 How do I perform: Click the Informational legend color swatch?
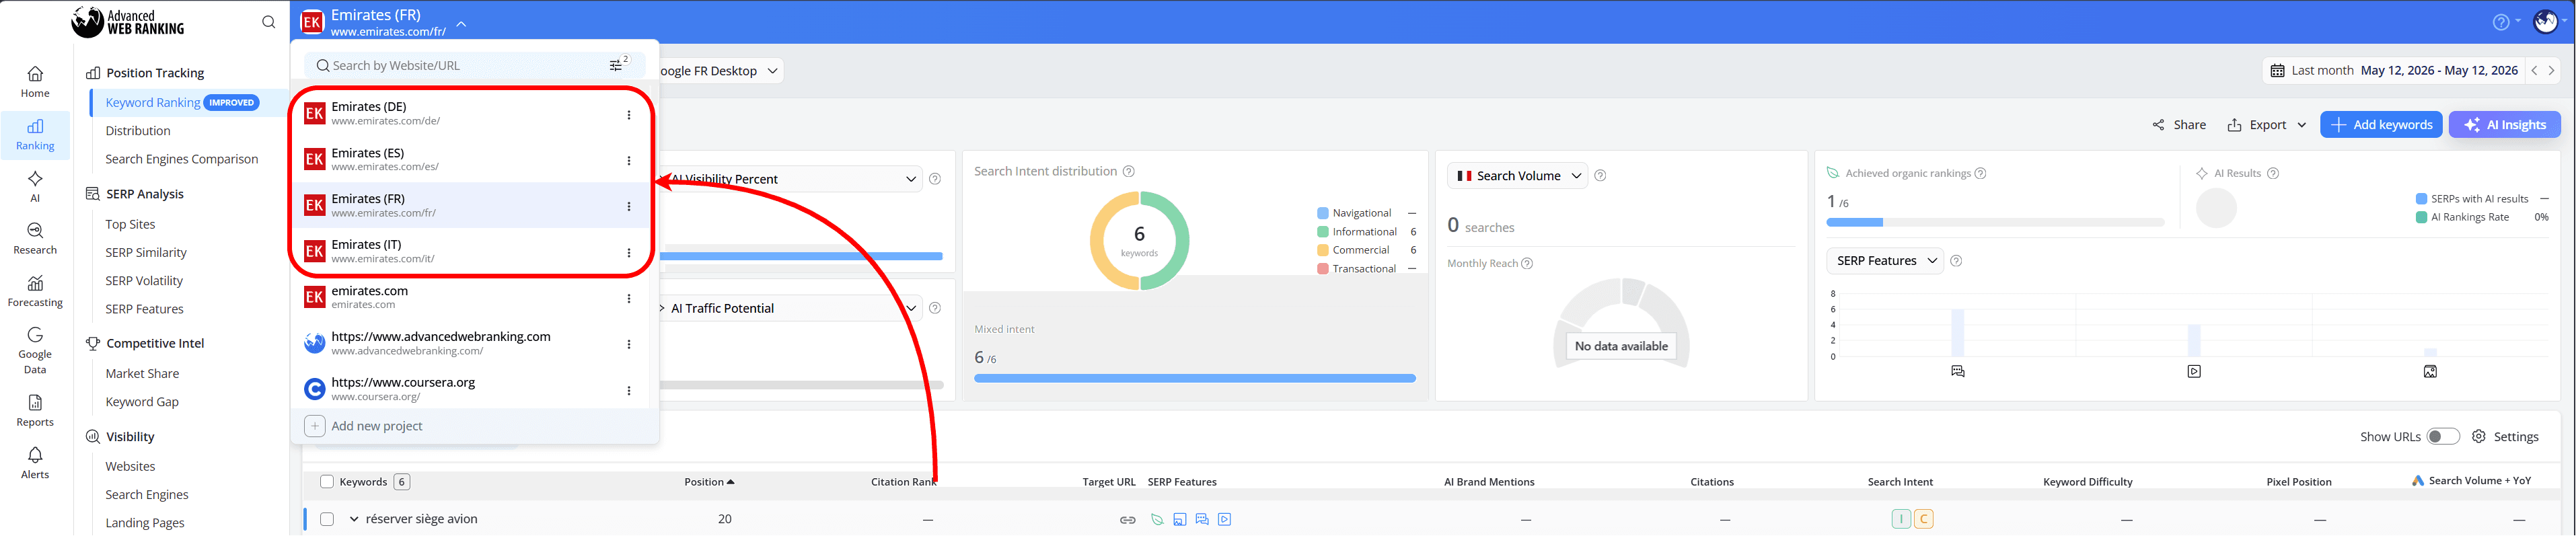pos(1323,232)
